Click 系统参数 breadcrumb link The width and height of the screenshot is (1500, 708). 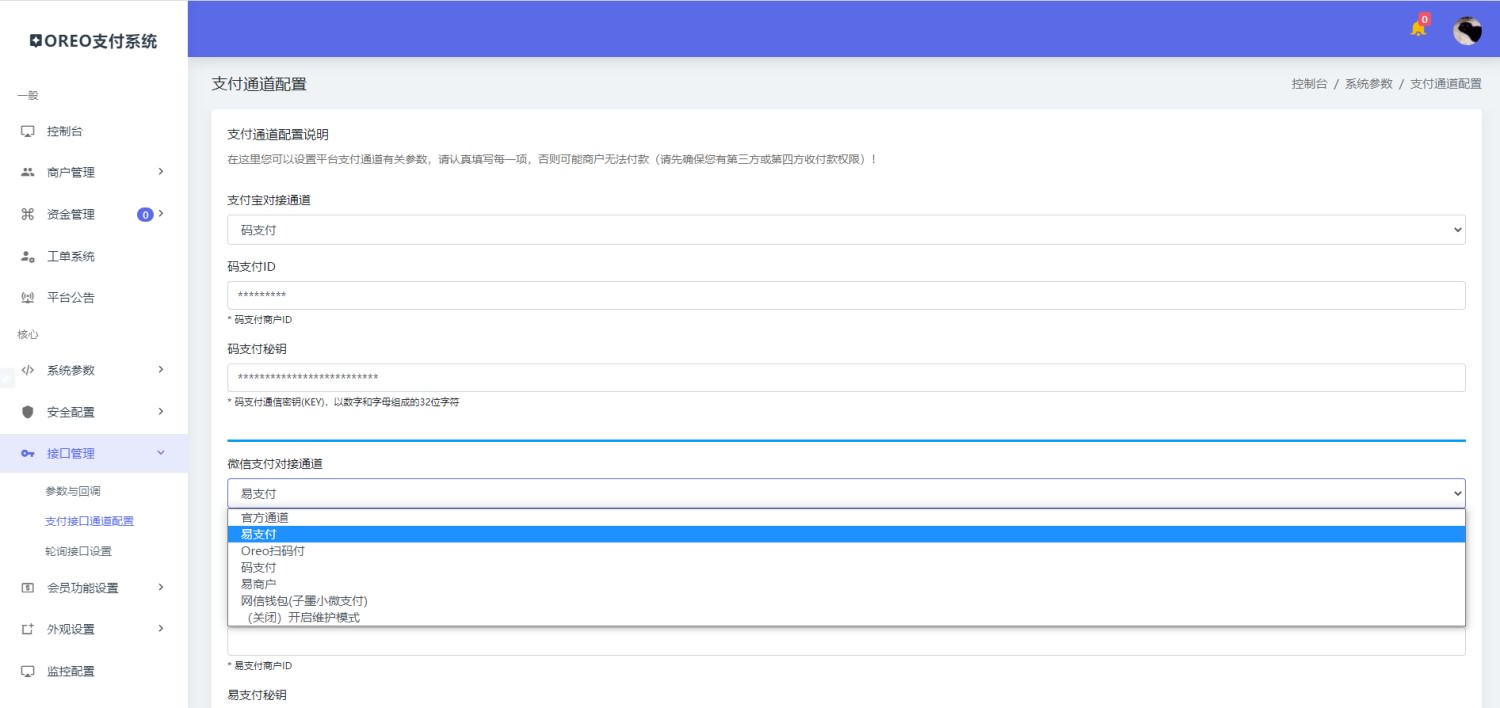pyautogui.click(x=1368, y=84)
